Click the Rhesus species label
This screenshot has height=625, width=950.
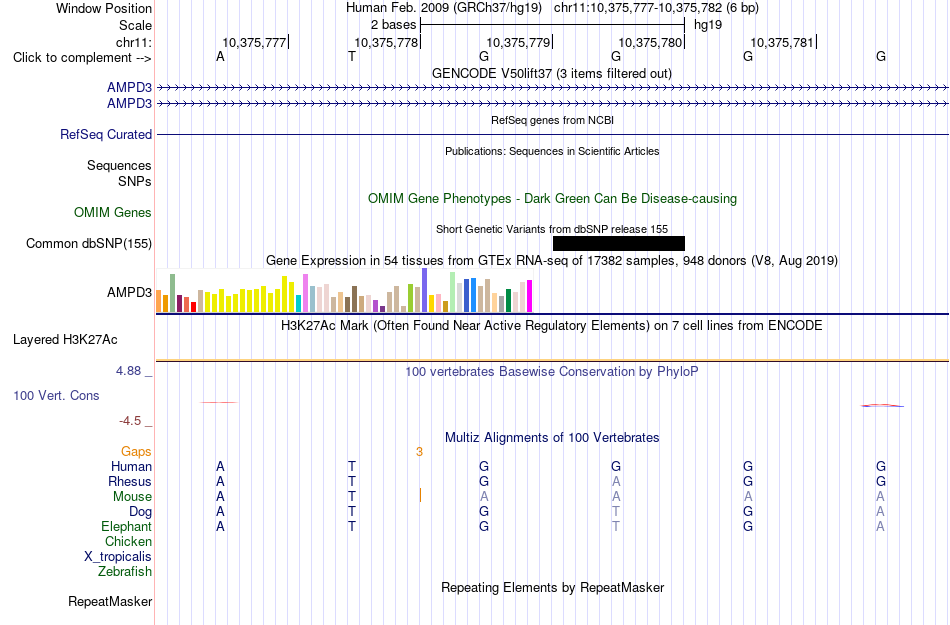(x=130, y=481)
